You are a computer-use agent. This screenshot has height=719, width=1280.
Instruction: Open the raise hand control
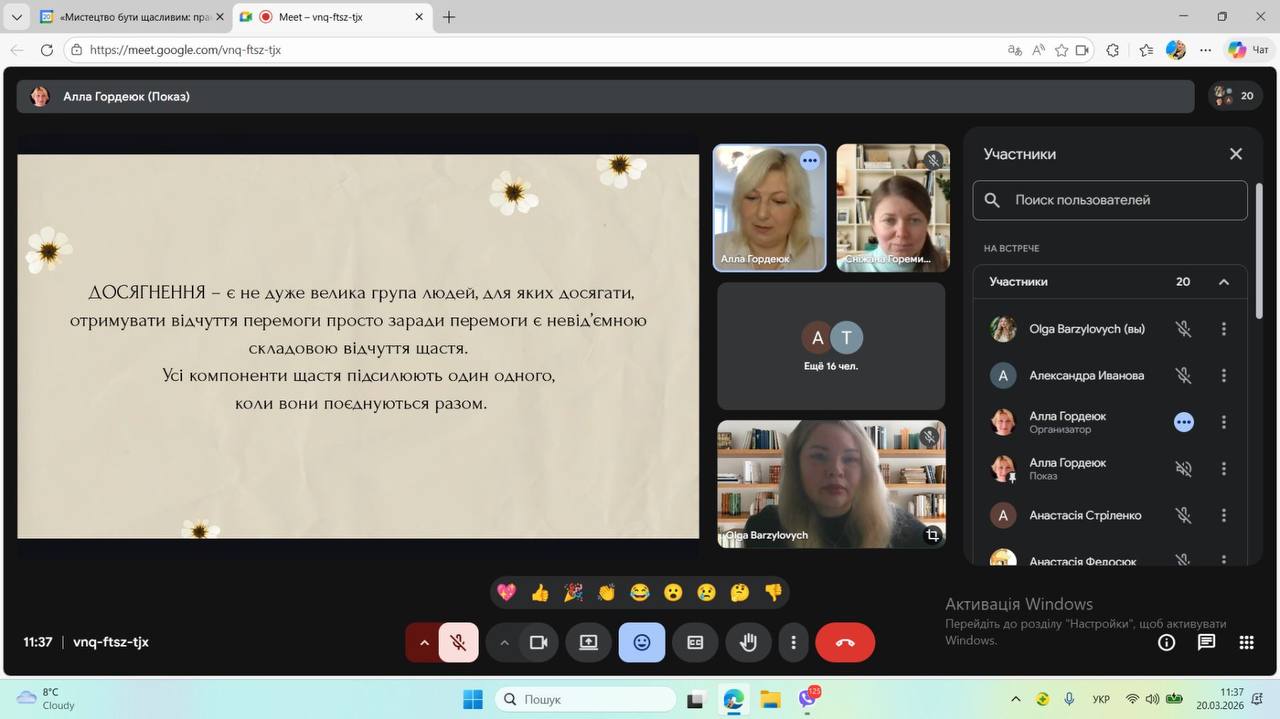748,643
